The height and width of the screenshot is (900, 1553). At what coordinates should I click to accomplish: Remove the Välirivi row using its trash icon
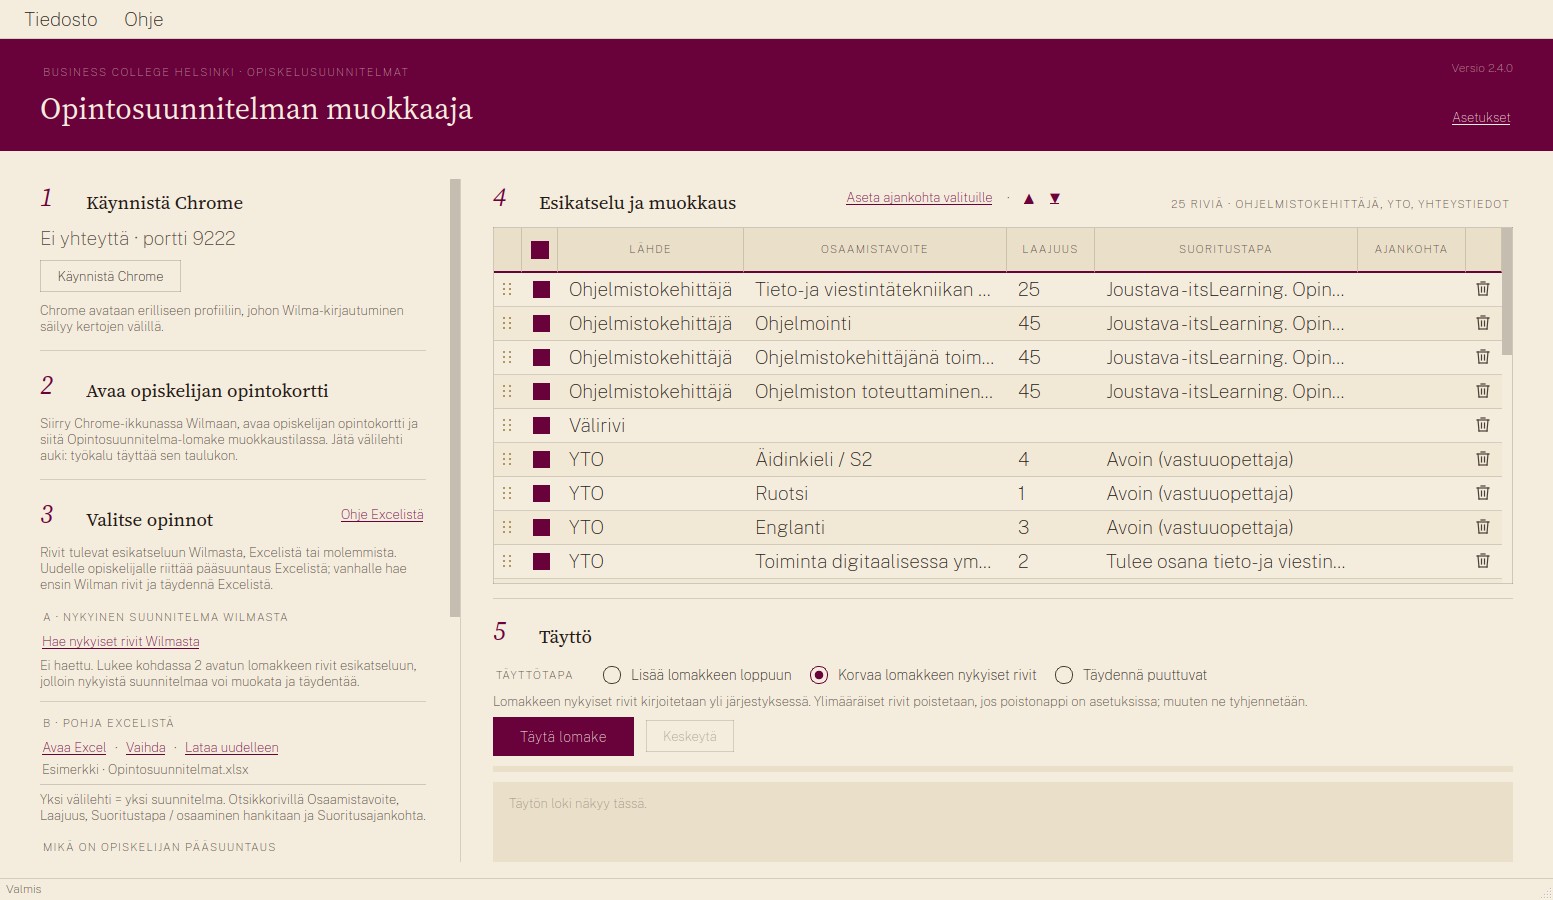click(1483, 425)
